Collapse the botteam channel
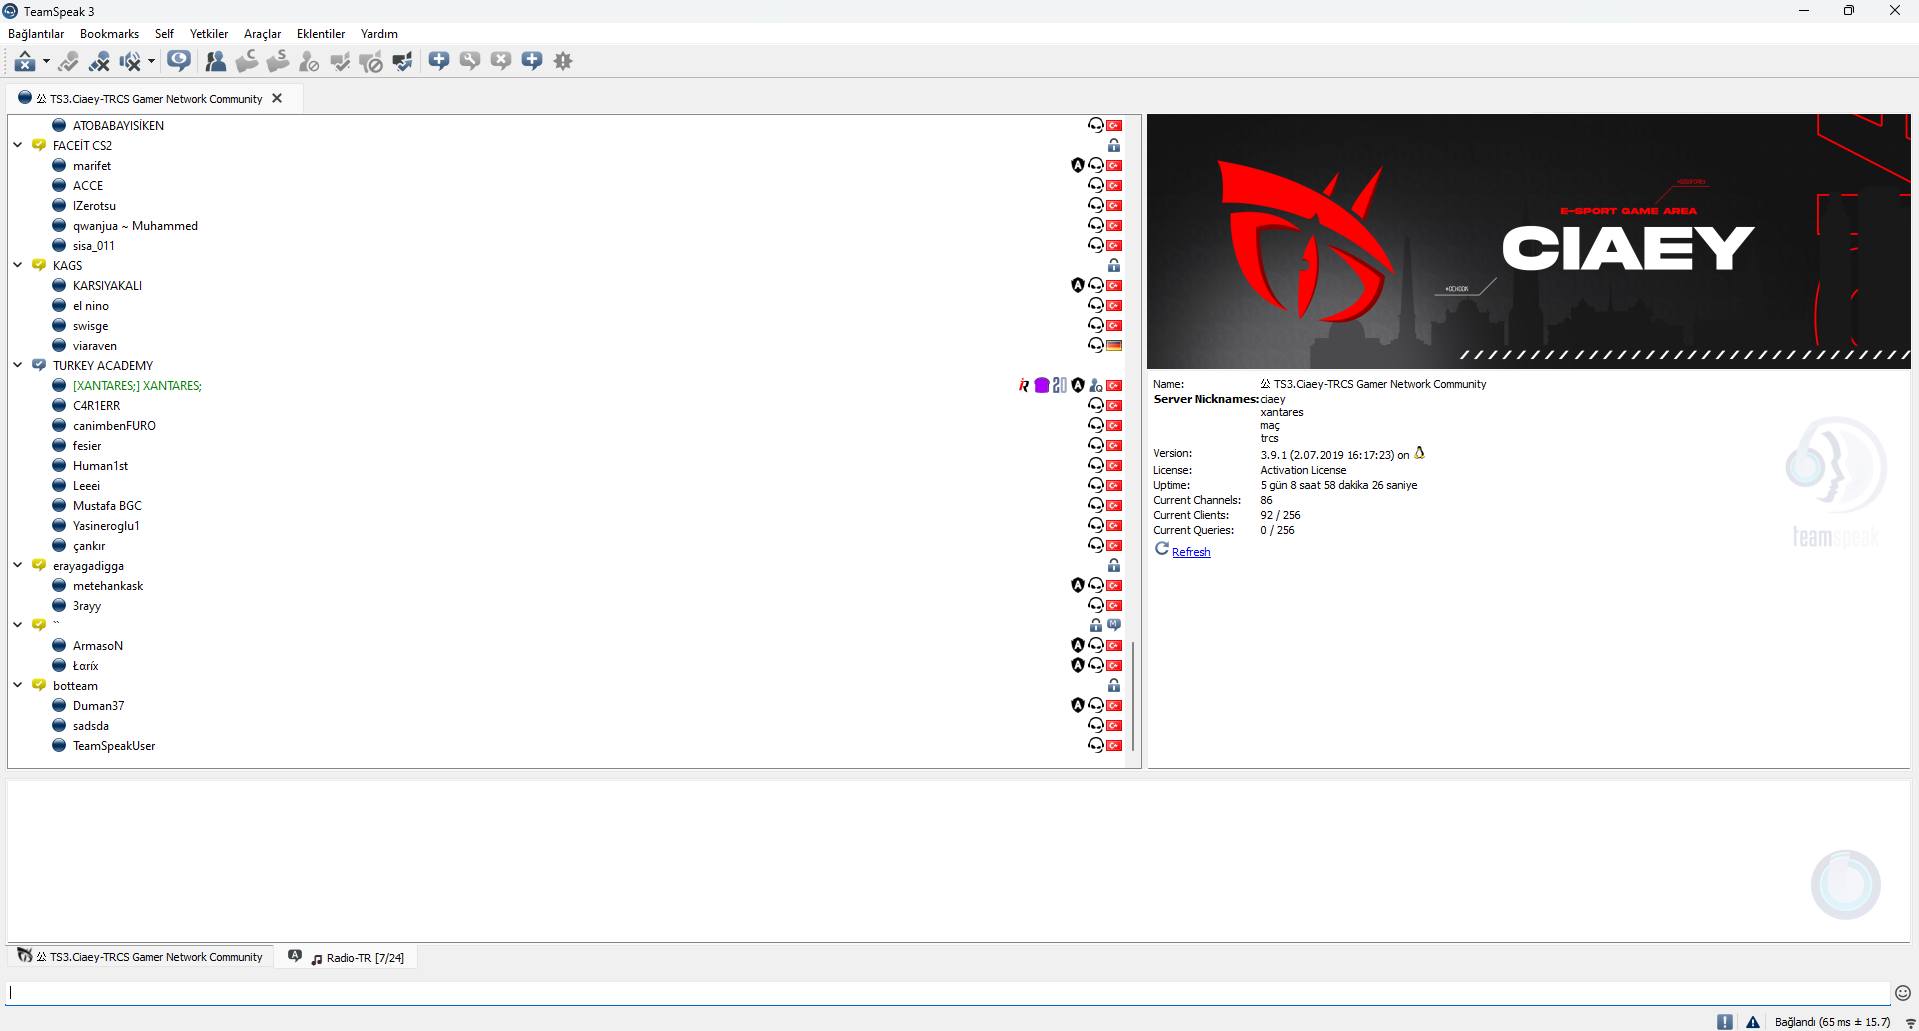The width and height of the screenshot is (1919, 1031). point(18,685)
